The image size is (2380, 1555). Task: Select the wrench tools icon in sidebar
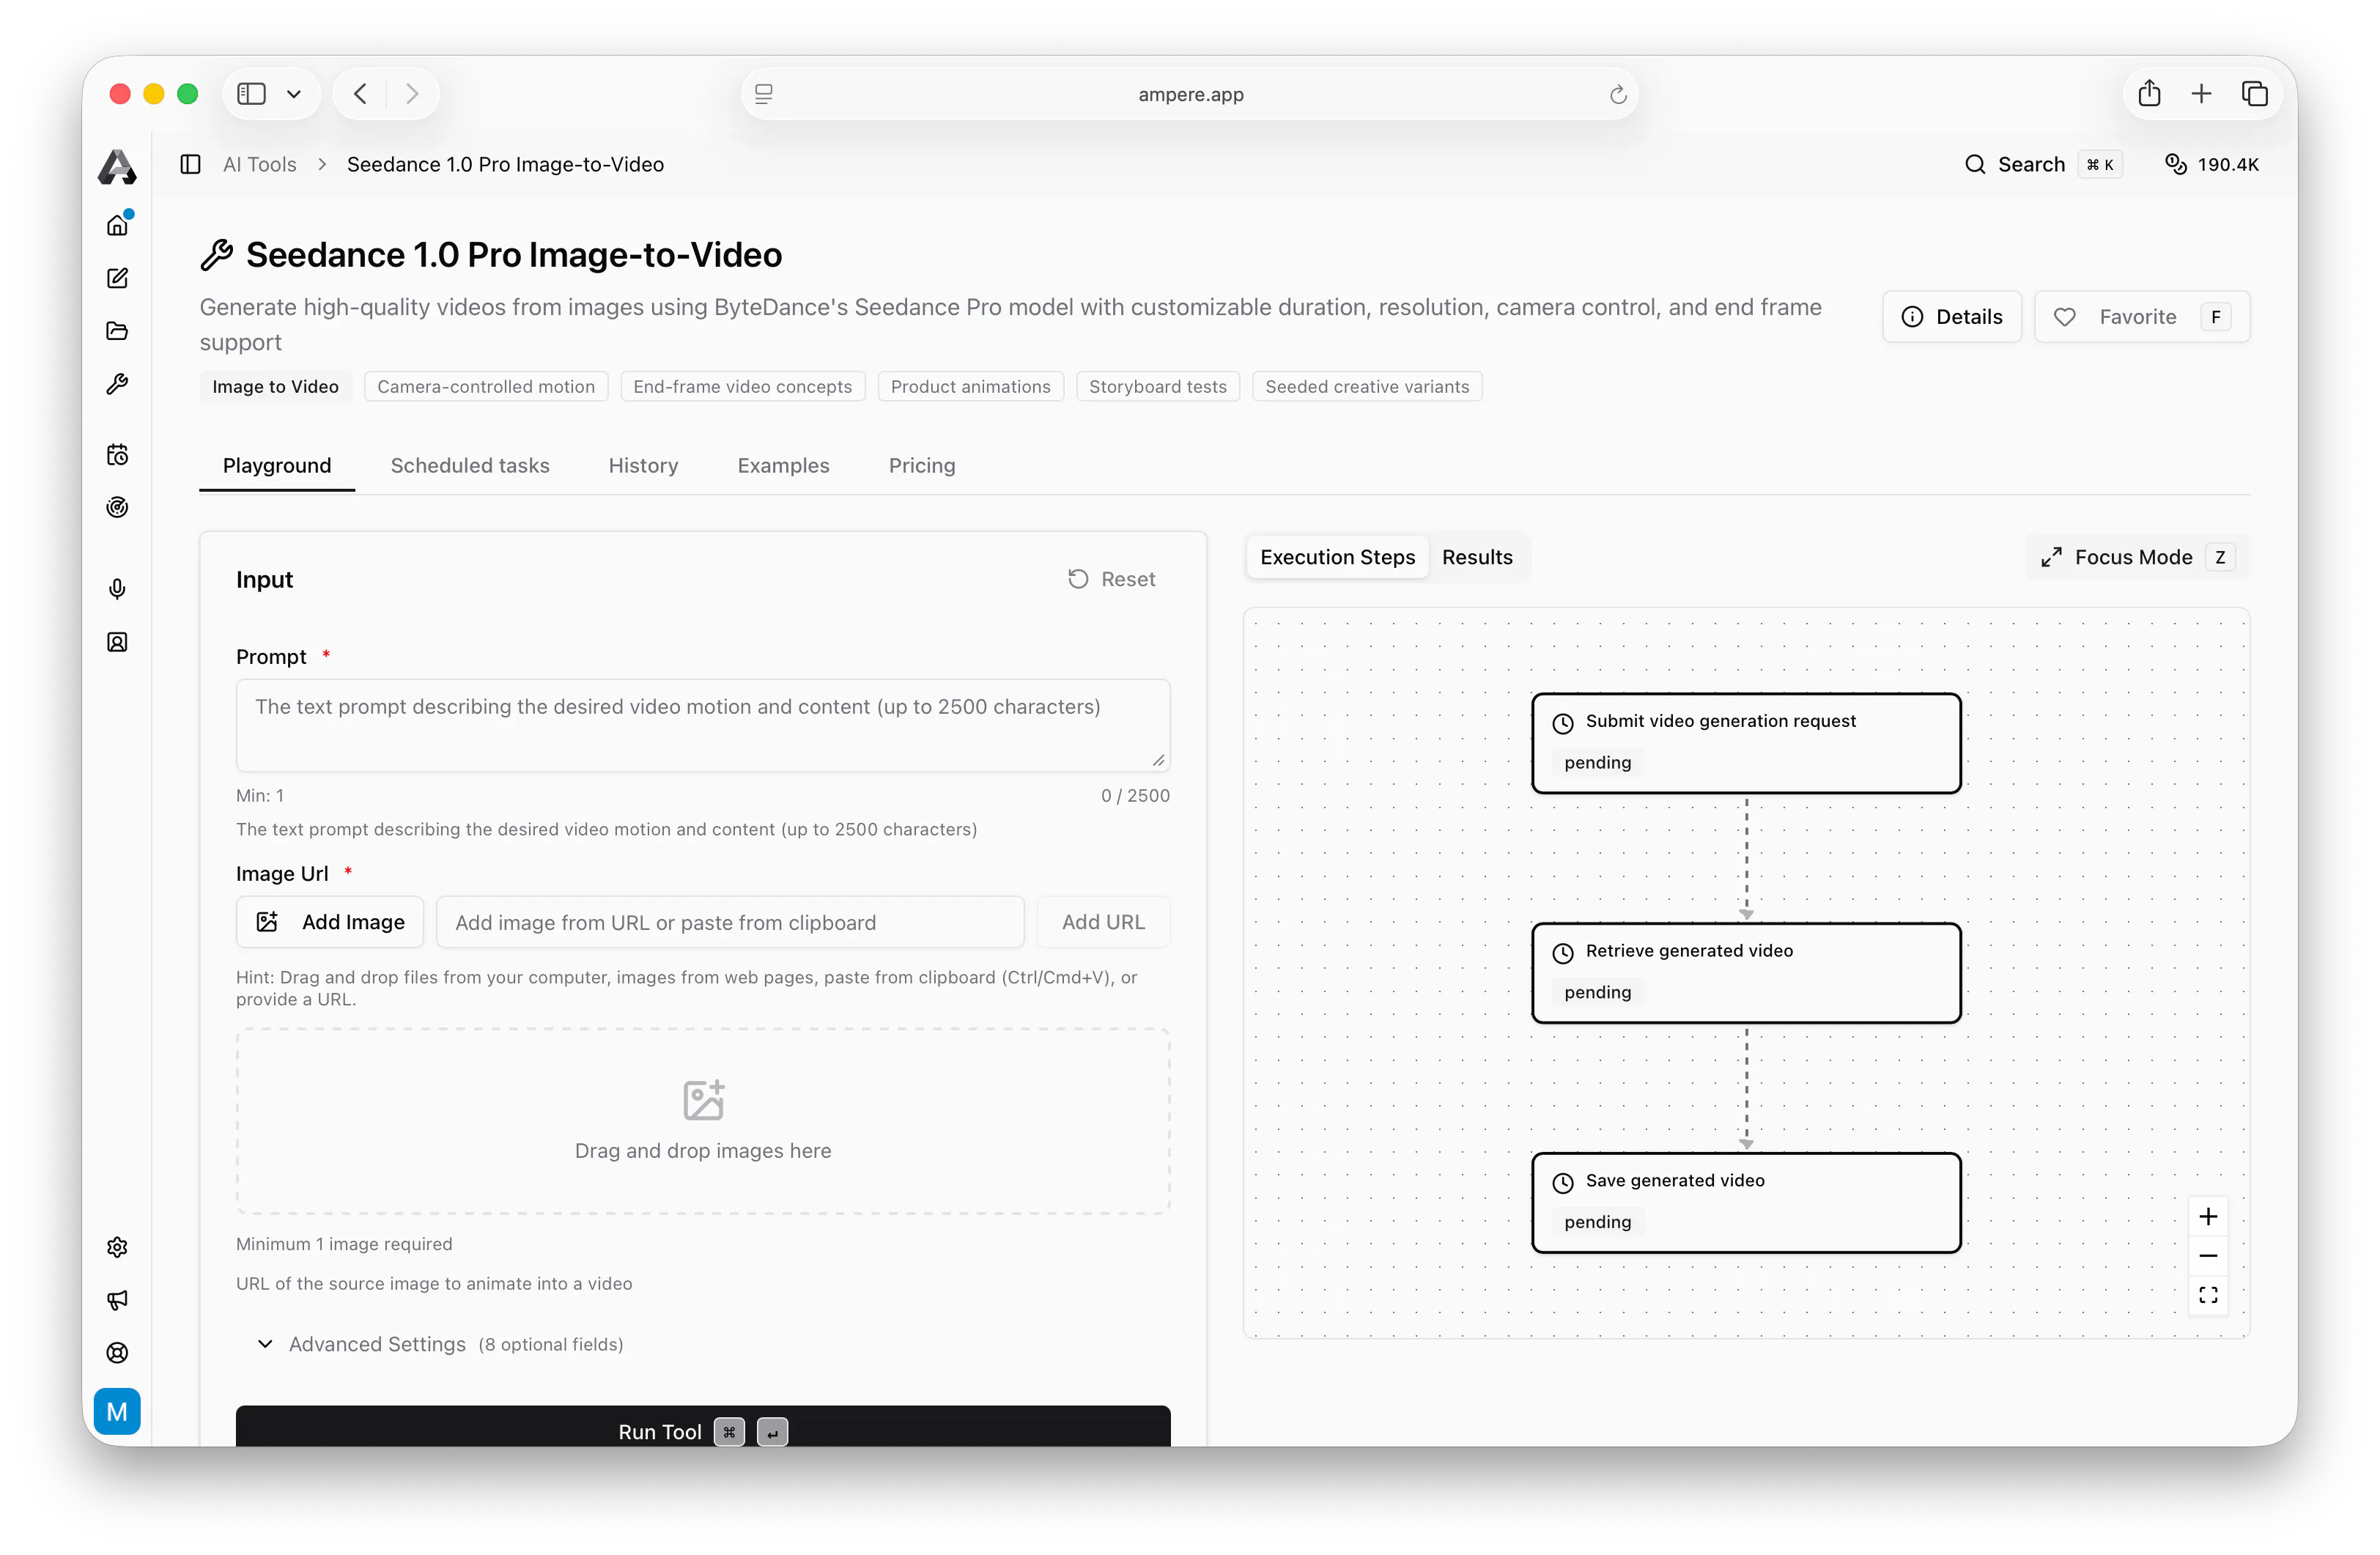click(117, 384)
